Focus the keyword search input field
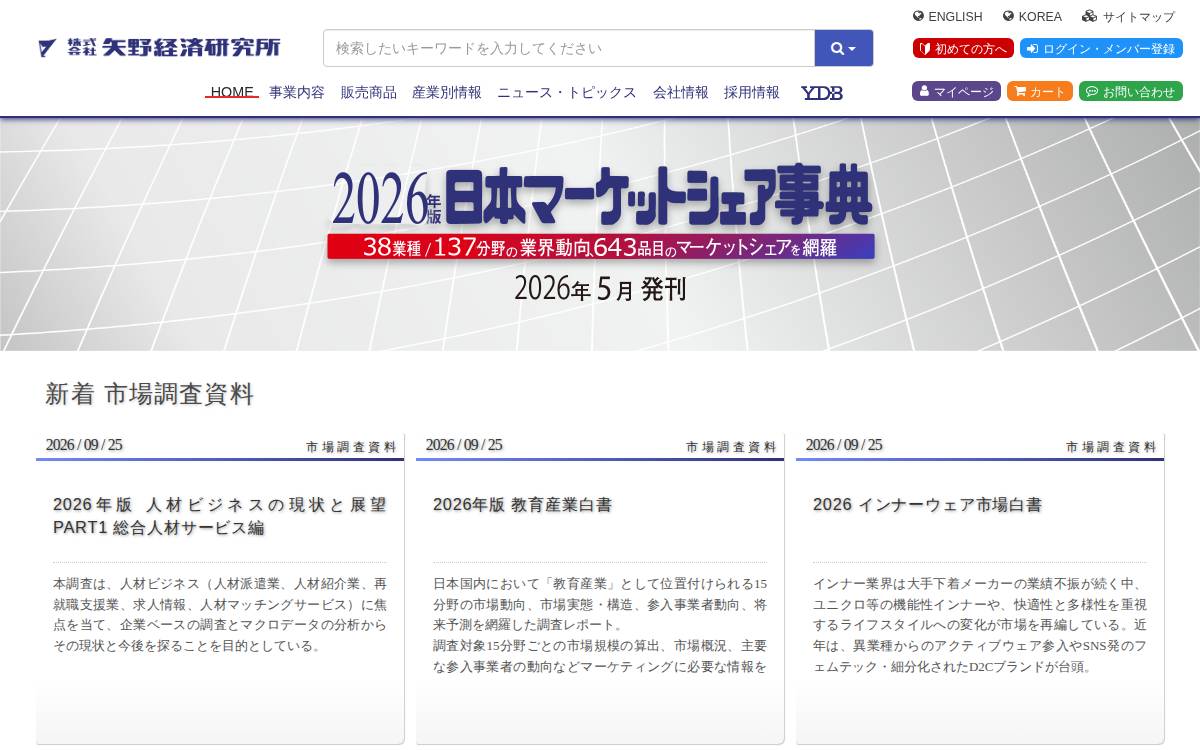 tap(569, 48)
